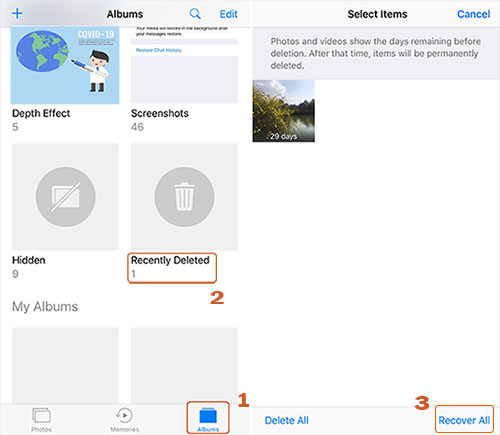Open the Screenshots album thumbnail
The width and height of the screenshot is (500, 435).
click(184, 66)
